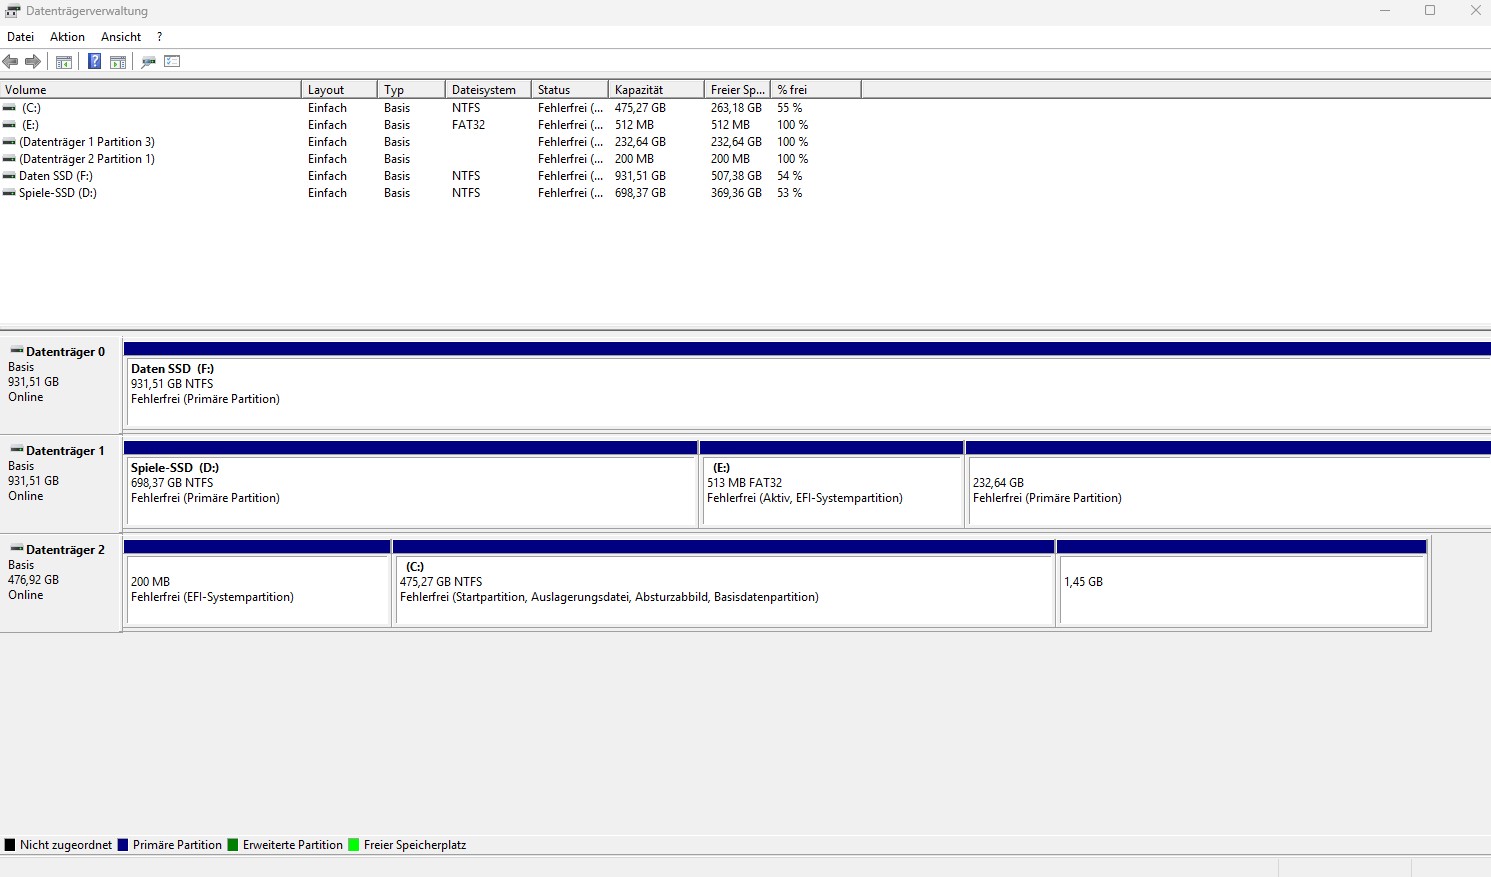Click the '369,36 GB' free space cell
This screenshot has width=1491, height=877.
pos(736,193)
